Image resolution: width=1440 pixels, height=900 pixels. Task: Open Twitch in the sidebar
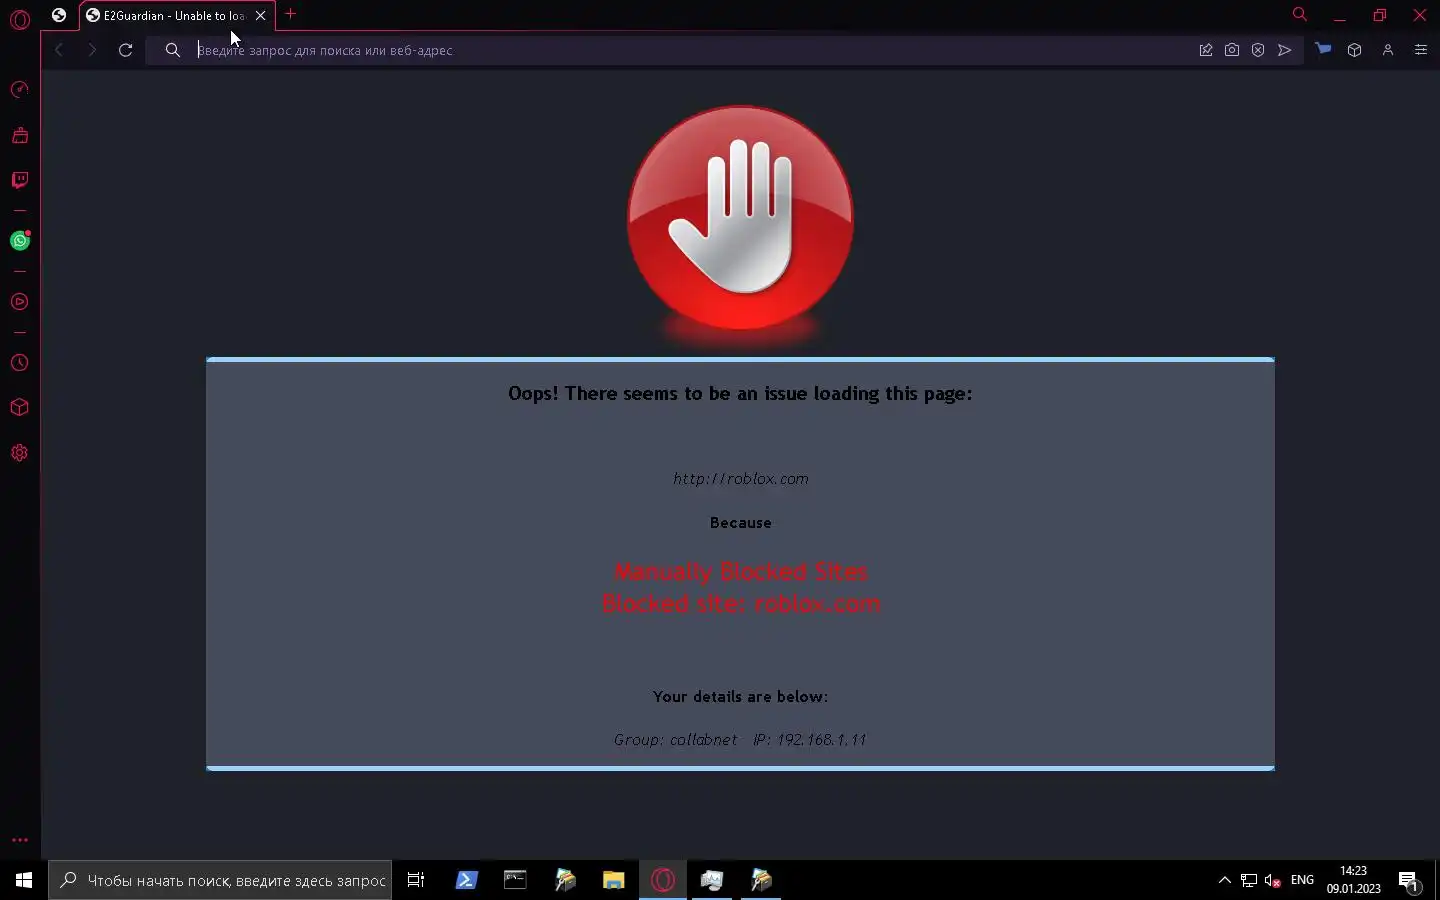[x=19, y=180]
